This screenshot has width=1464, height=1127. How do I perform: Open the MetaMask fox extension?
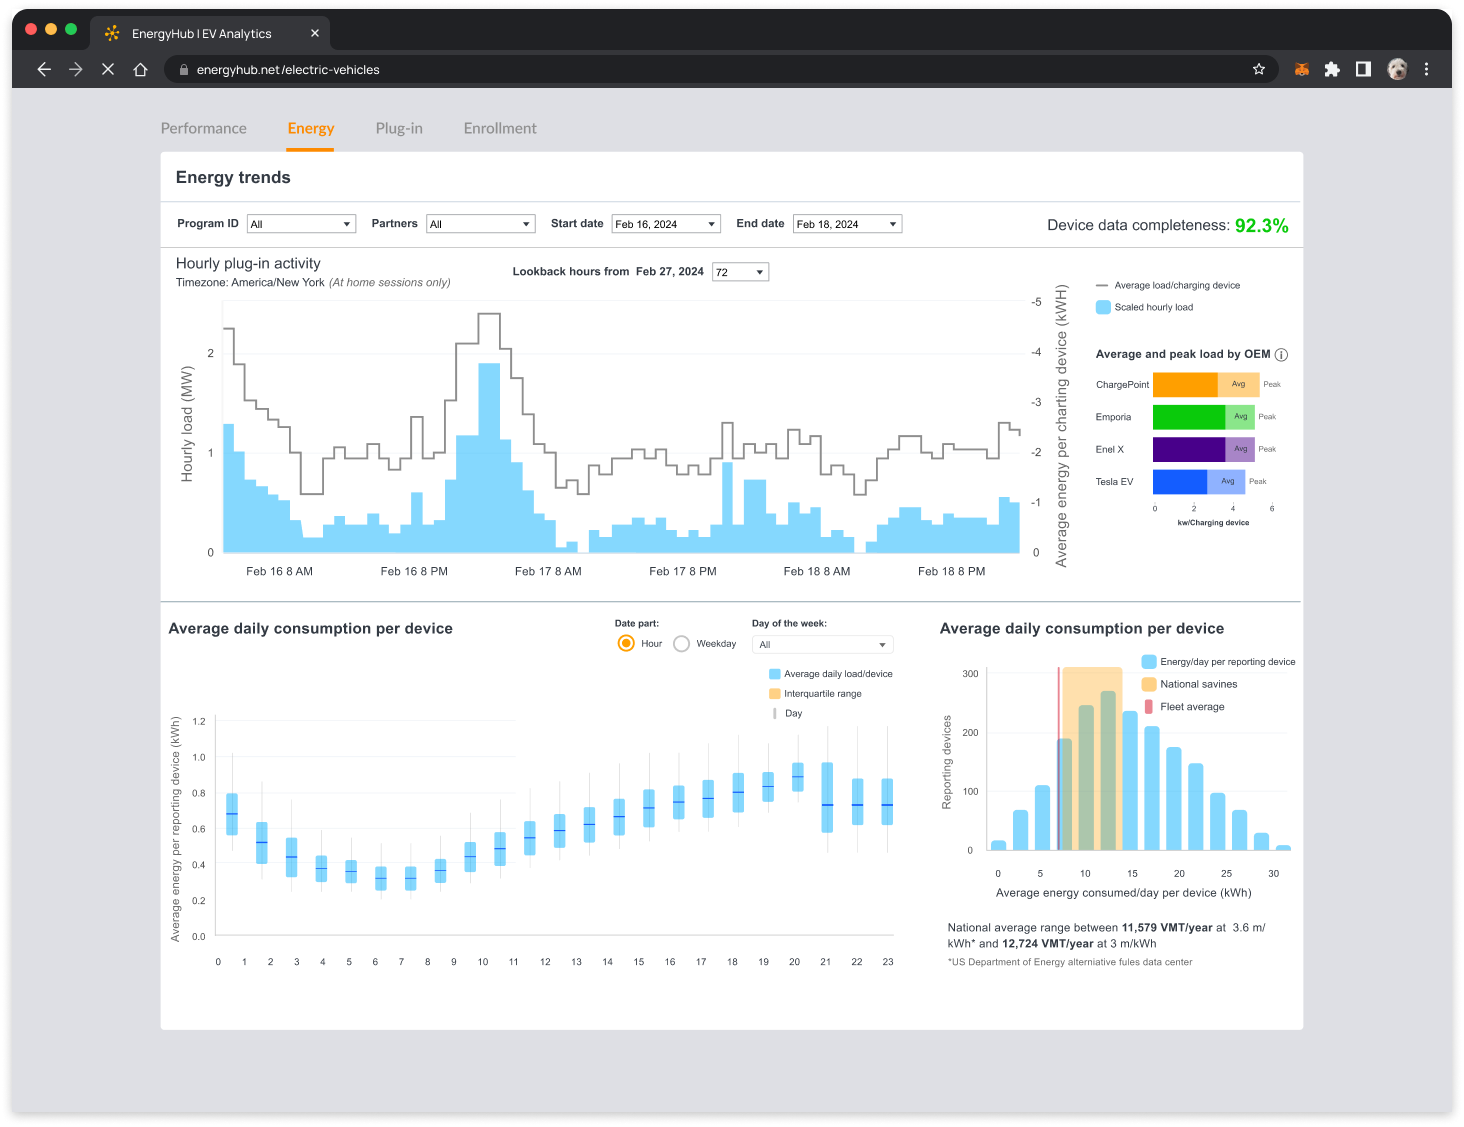point(1301,69)
